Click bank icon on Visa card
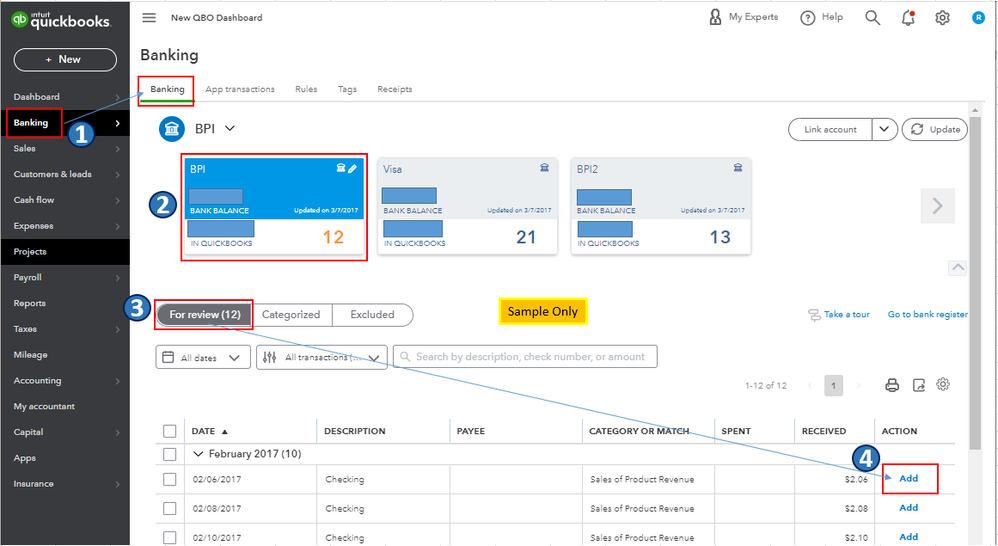Viewport: 998px width, 546px height. [544, 167]
